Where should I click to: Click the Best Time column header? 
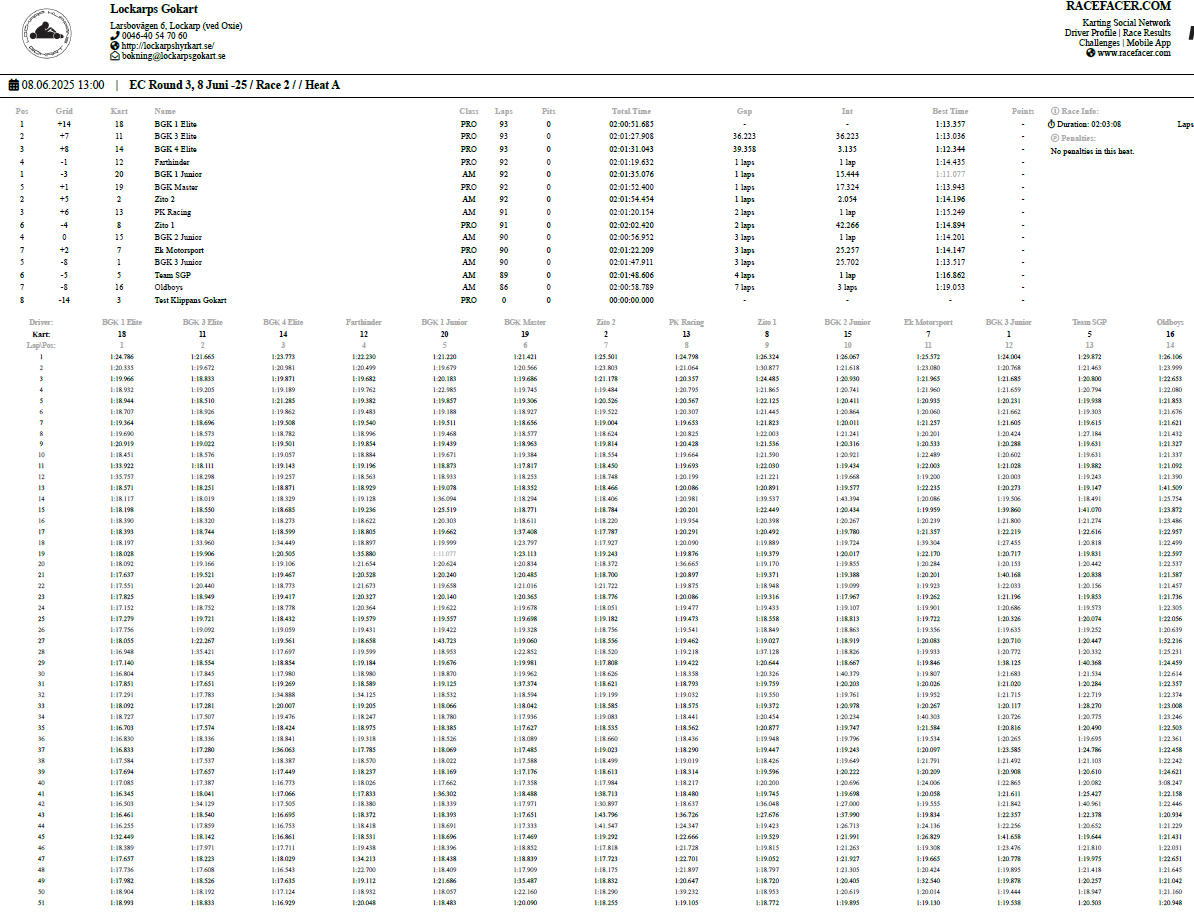click(x=950, y=111)
